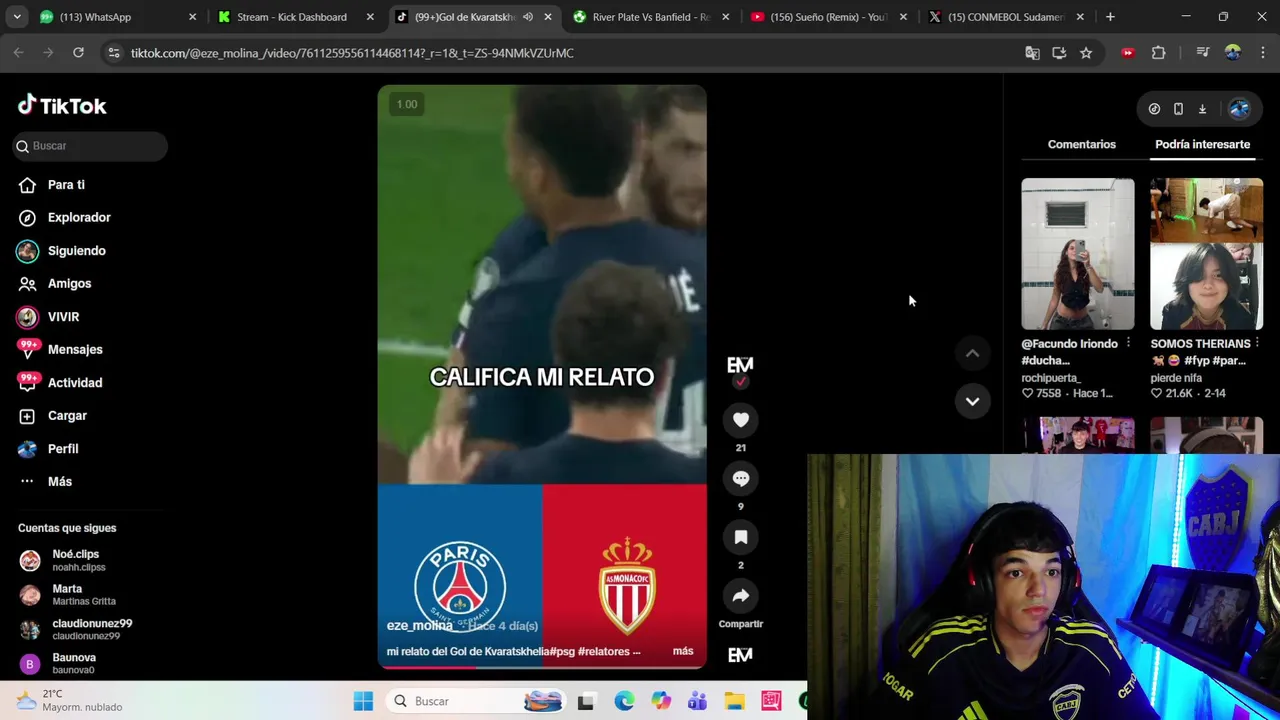This screenshot has width=1280, height=720.
Task: Switch to Podría interesarte tab
Action: click(1202, 144)
